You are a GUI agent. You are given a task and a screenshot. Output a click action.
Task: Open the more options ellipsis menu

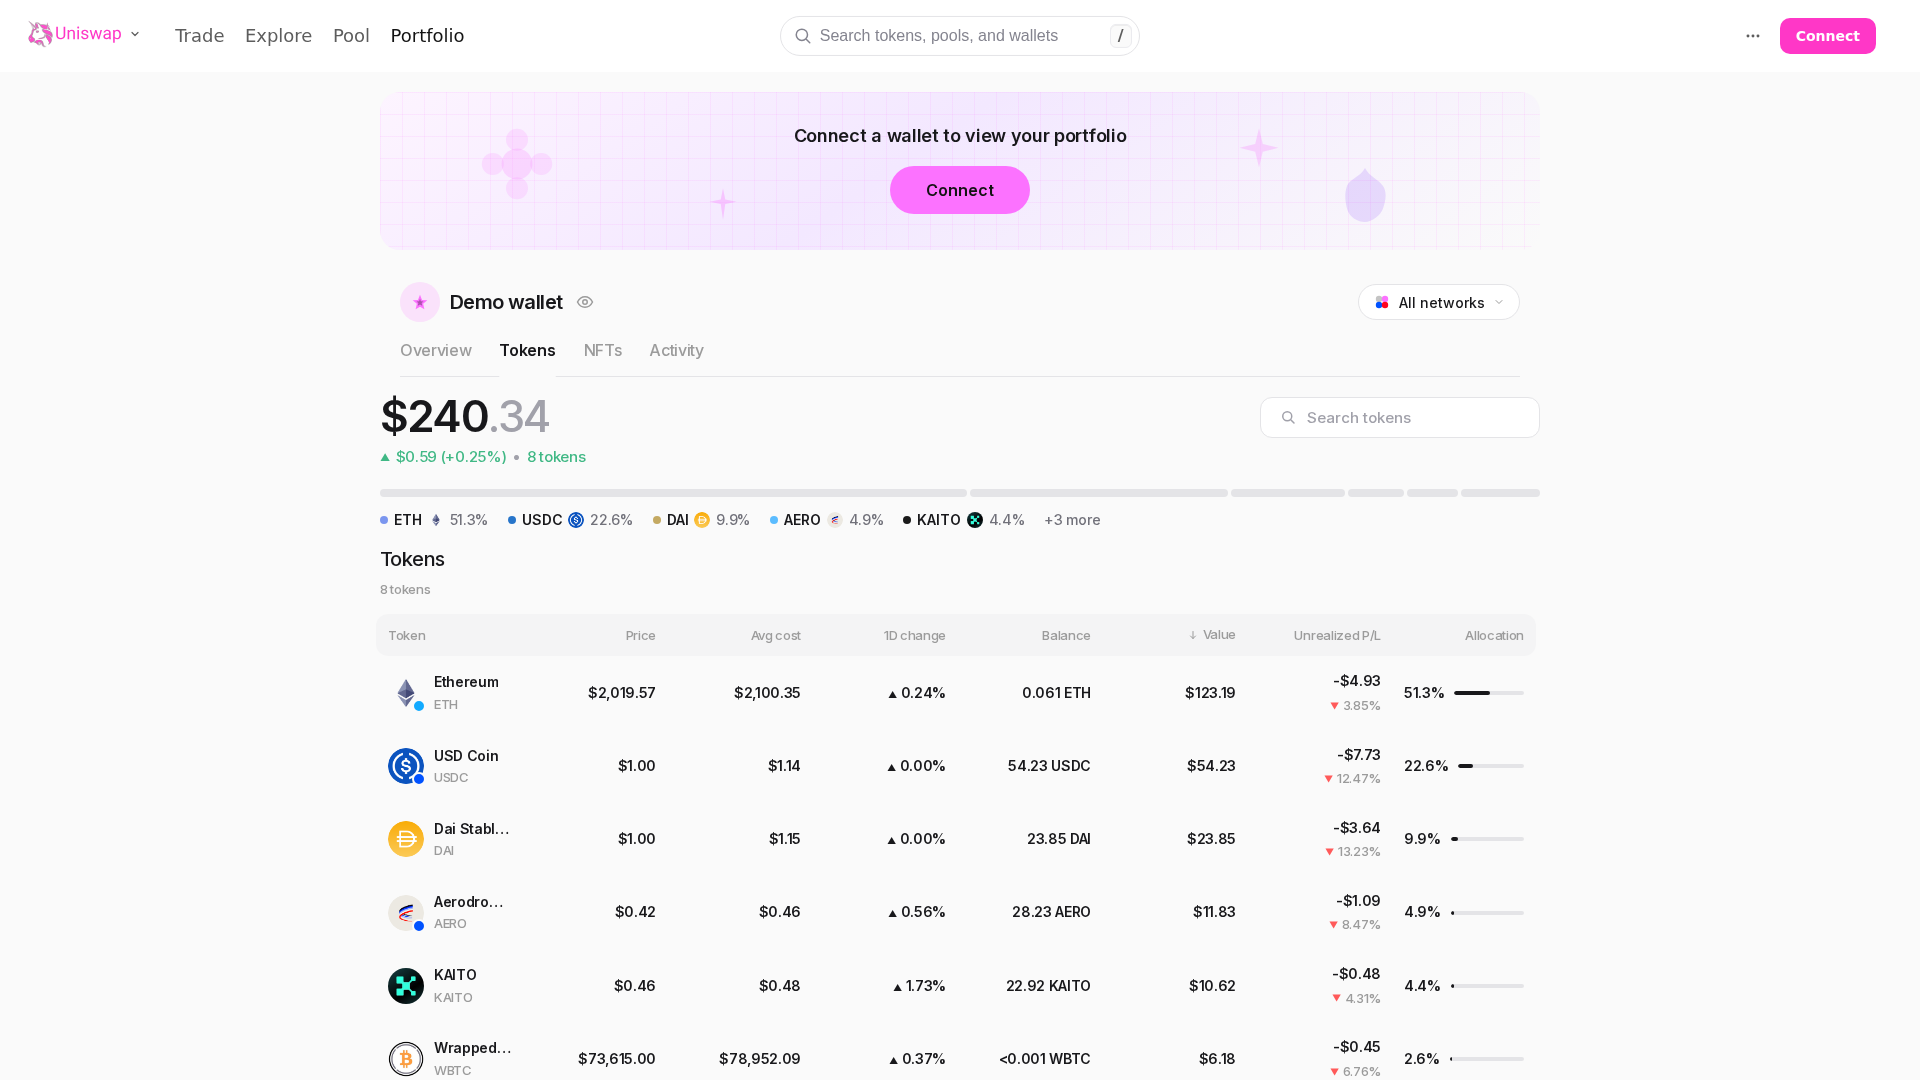tap(1753, 36)
